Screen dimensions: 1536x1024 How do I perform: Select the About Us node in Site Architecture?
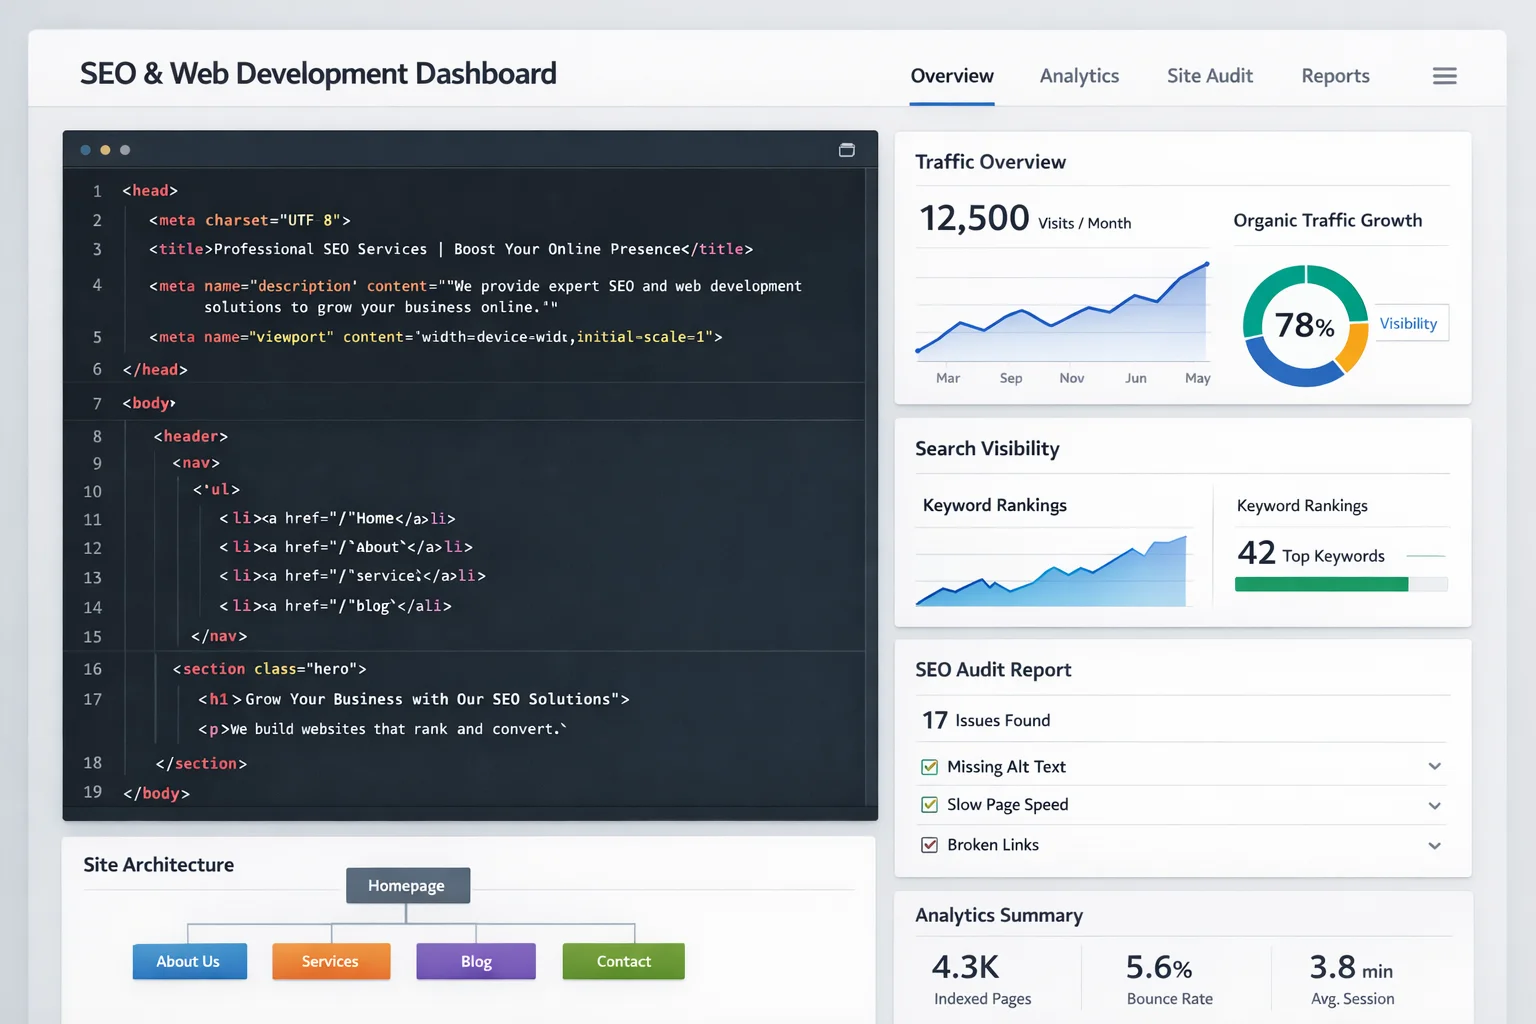point(189,961)
